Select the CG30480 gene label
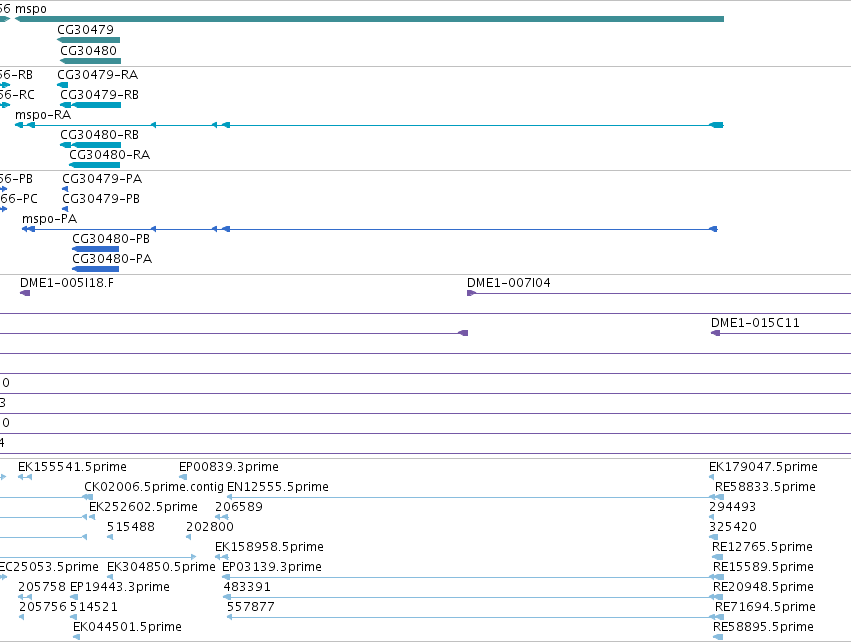Screen dimensions: 851x642 pyautogui.click(x=88, y=50)
